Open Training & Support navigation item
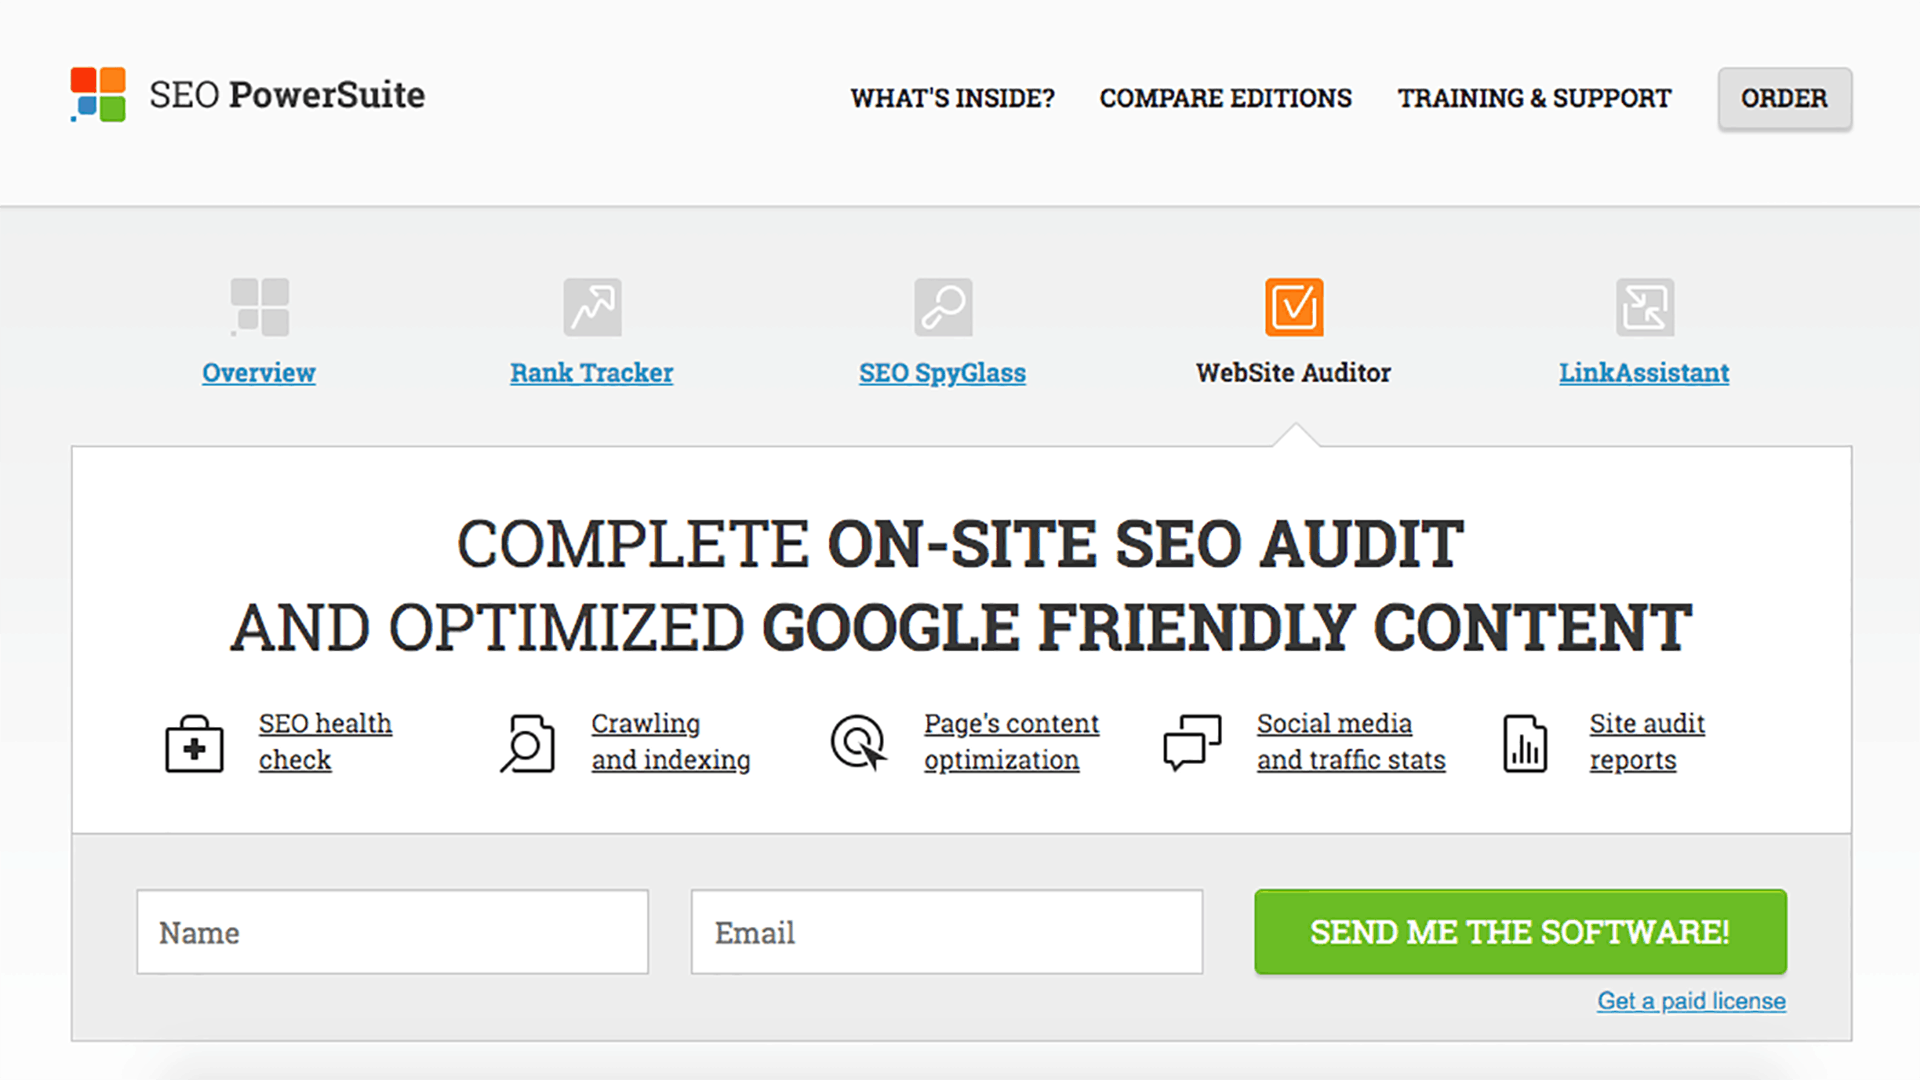The width and height of the screenshot is (1920, 1080). click(1534, 98)
